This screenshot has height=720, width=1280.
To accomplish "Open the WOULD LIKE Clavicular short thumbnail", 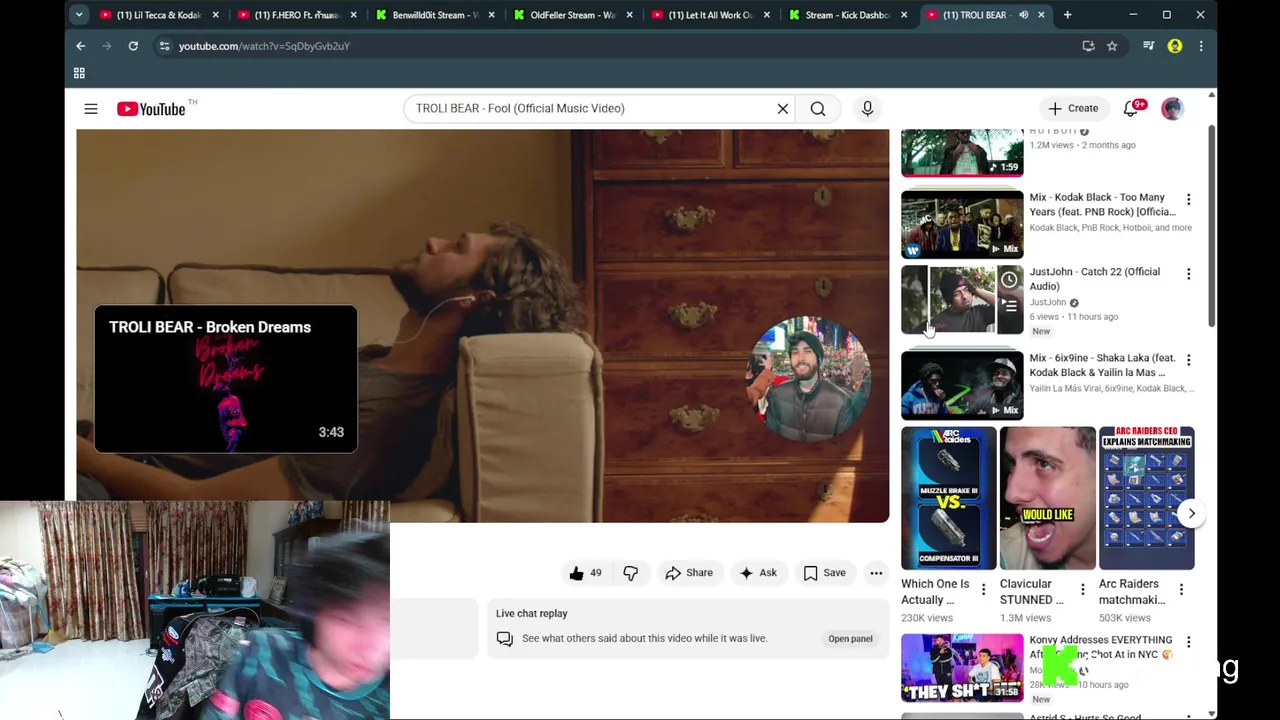I will coord(1048,498).
